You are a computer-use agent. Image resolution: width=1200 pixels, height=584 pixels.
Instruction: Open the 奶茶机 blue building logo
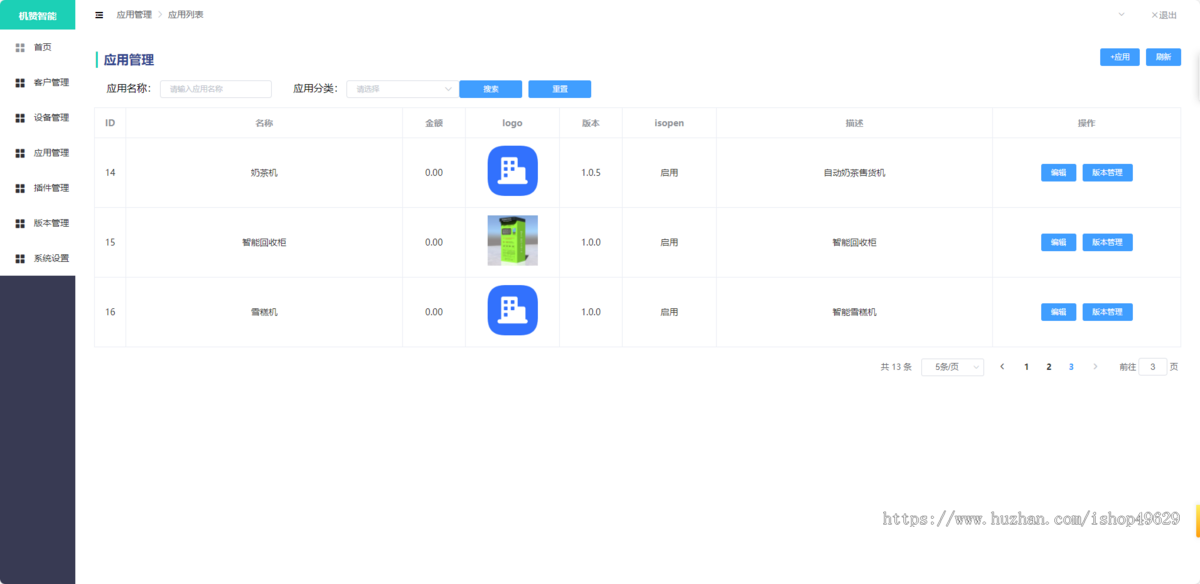pos(513,171)
